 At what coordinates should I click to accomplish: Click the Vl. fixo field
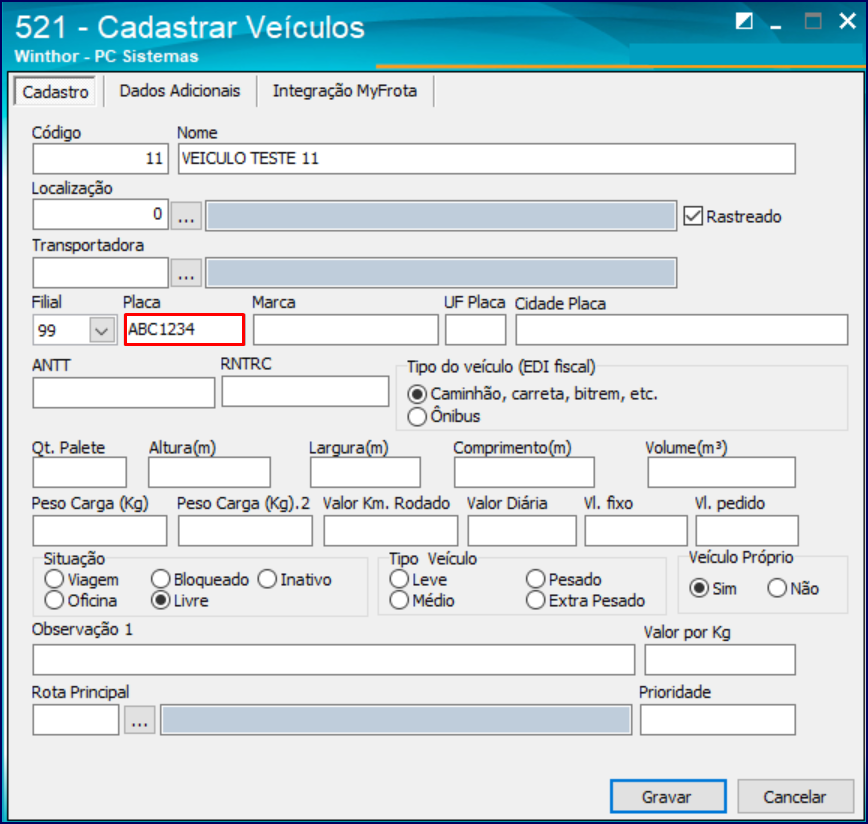click(636, 531)
